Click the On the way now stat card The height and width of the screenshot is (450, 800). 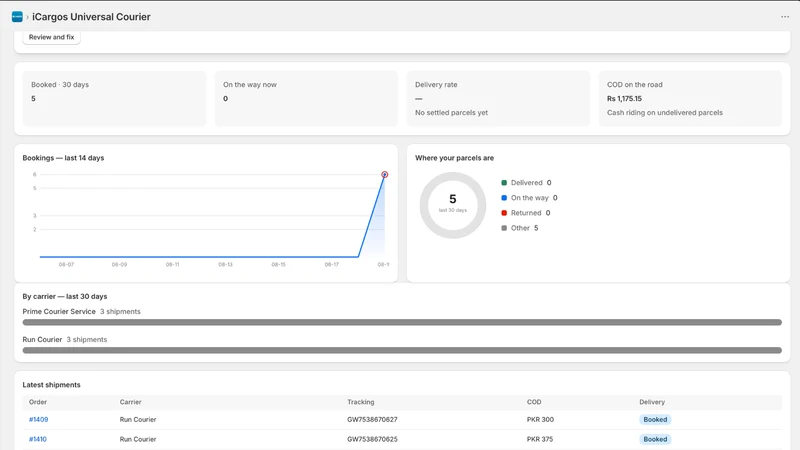click(x=306, y=98)
